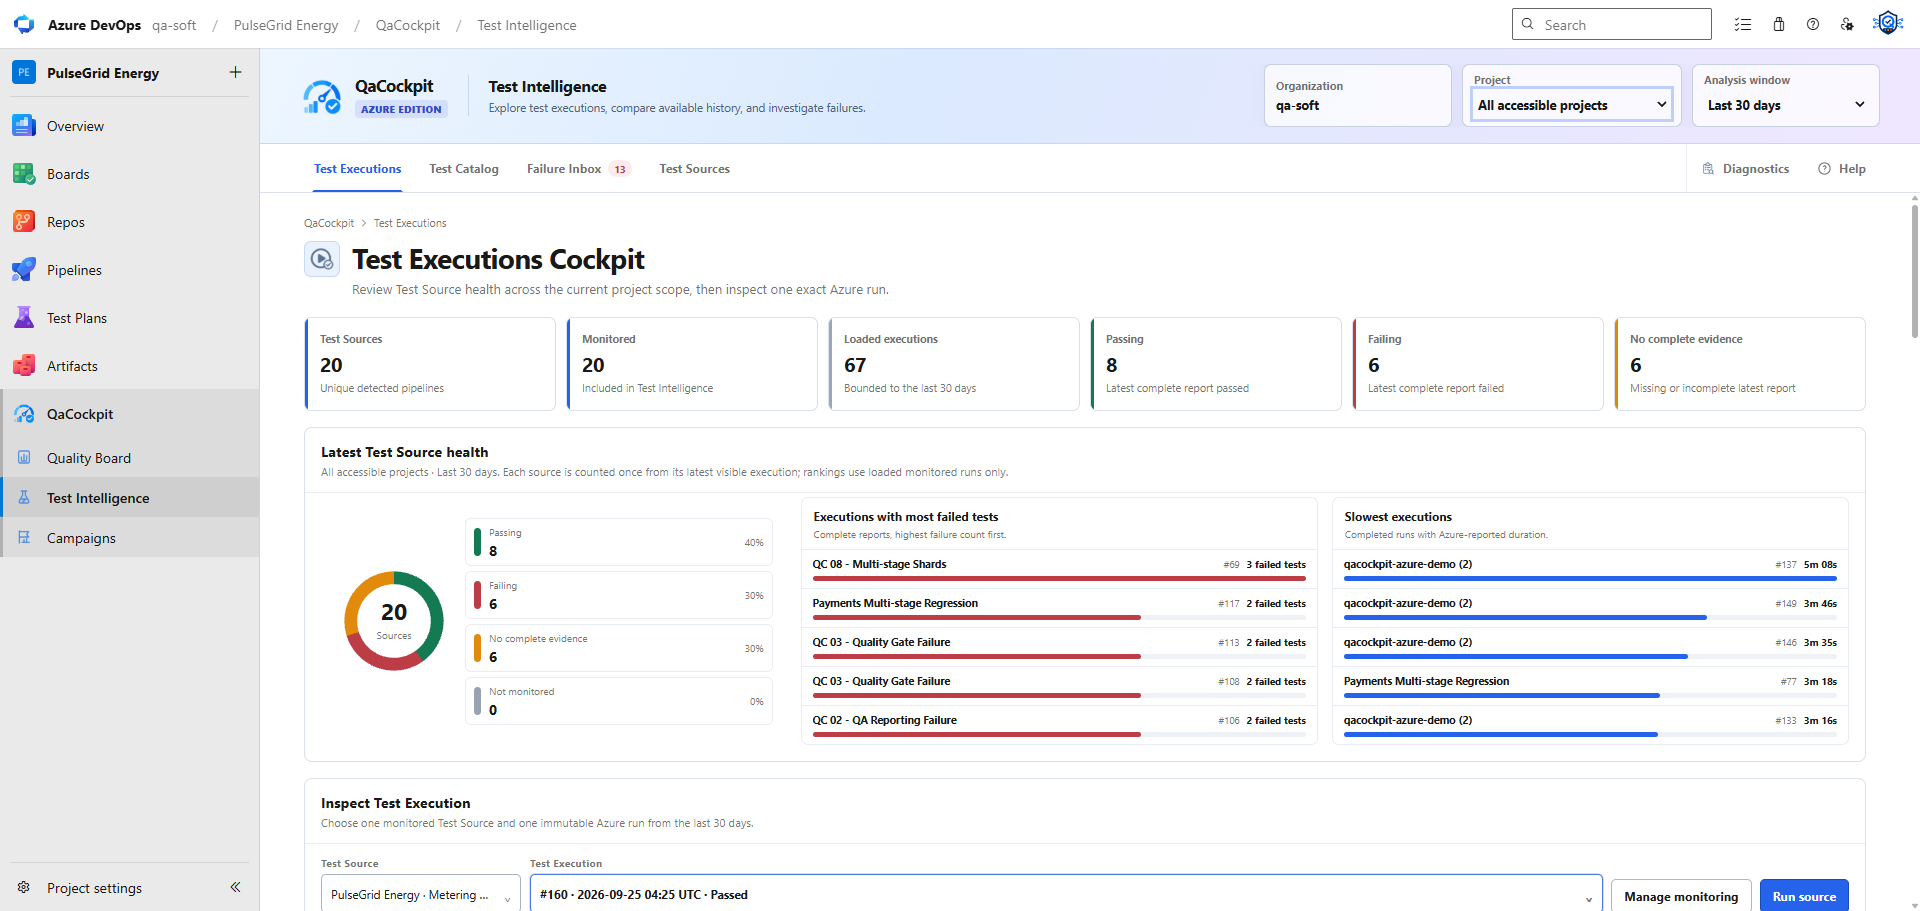Open the Repos hub icon
1920x911 pixels.
tap(24, 222)
